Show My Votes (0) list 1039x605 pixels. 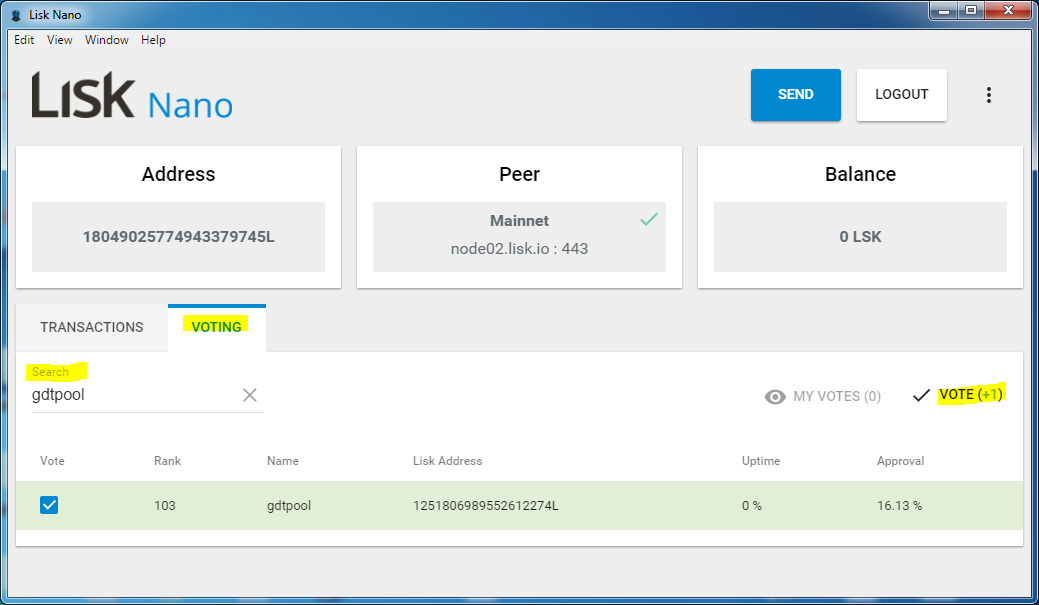click(x=823, y=396)
